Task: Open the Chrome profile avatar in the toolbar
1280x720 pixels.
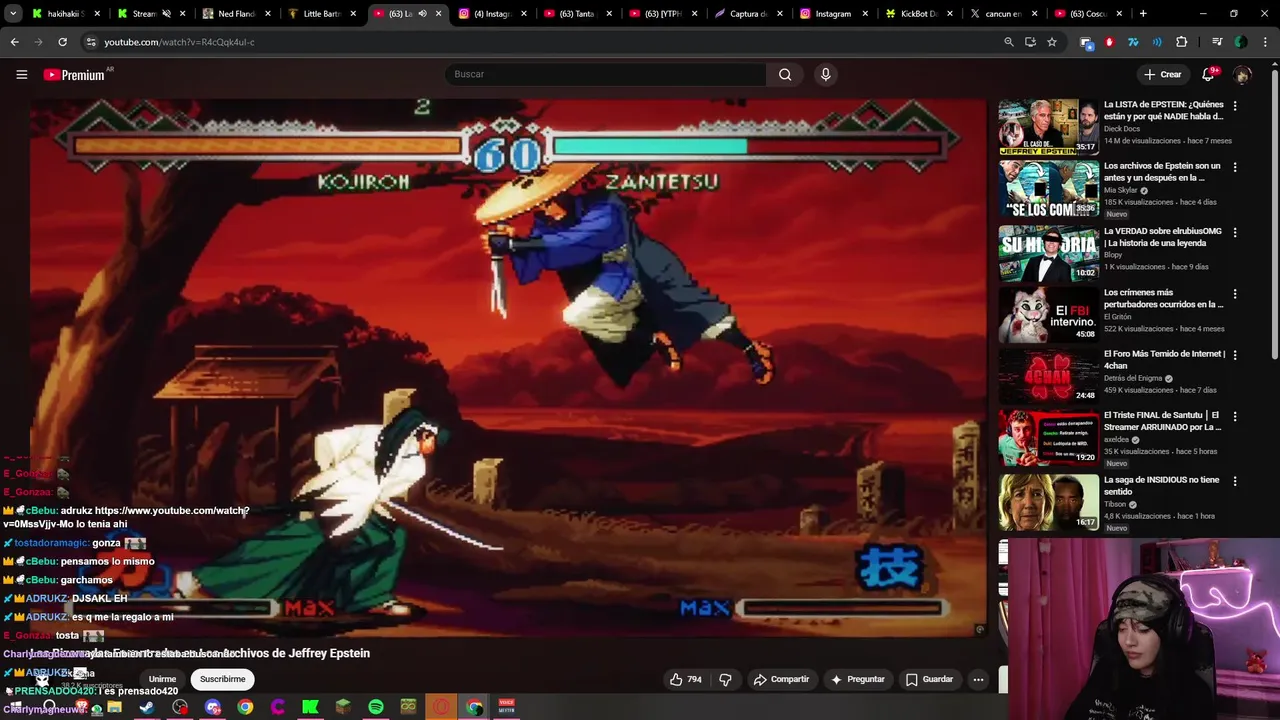Action: [x=1241, y=42]
